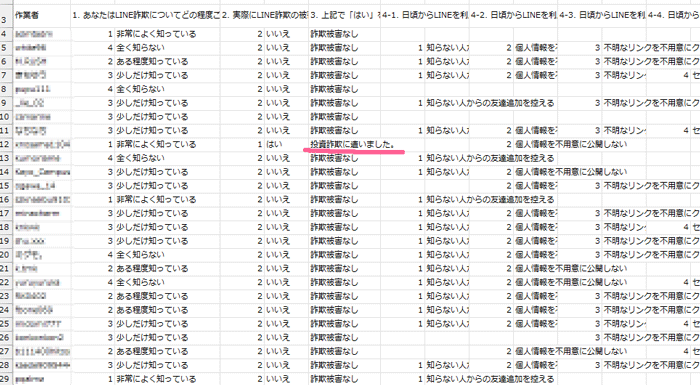
Task: Select 'ある程度知っている' in row 6
Action: (x=152, y=62)
